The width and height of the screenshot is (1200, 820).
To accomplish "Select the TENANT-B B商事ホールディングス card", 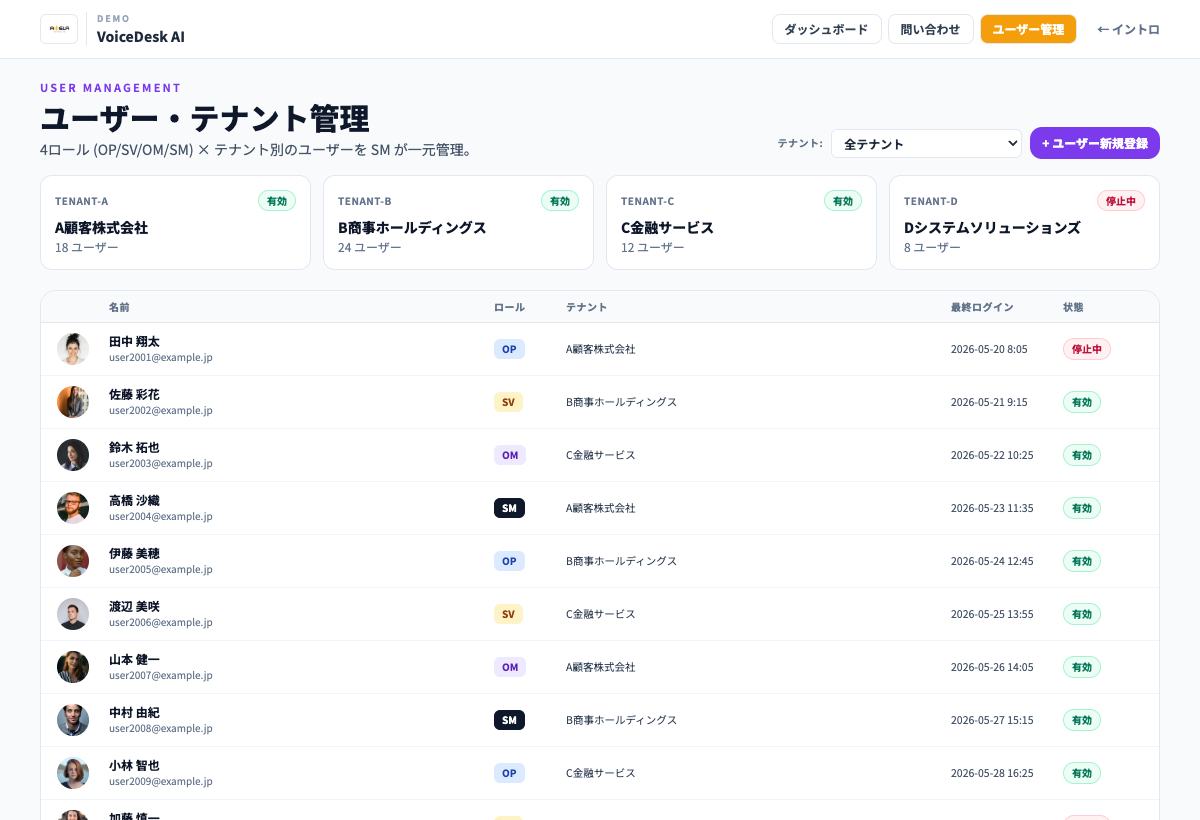I will (458, 223).
